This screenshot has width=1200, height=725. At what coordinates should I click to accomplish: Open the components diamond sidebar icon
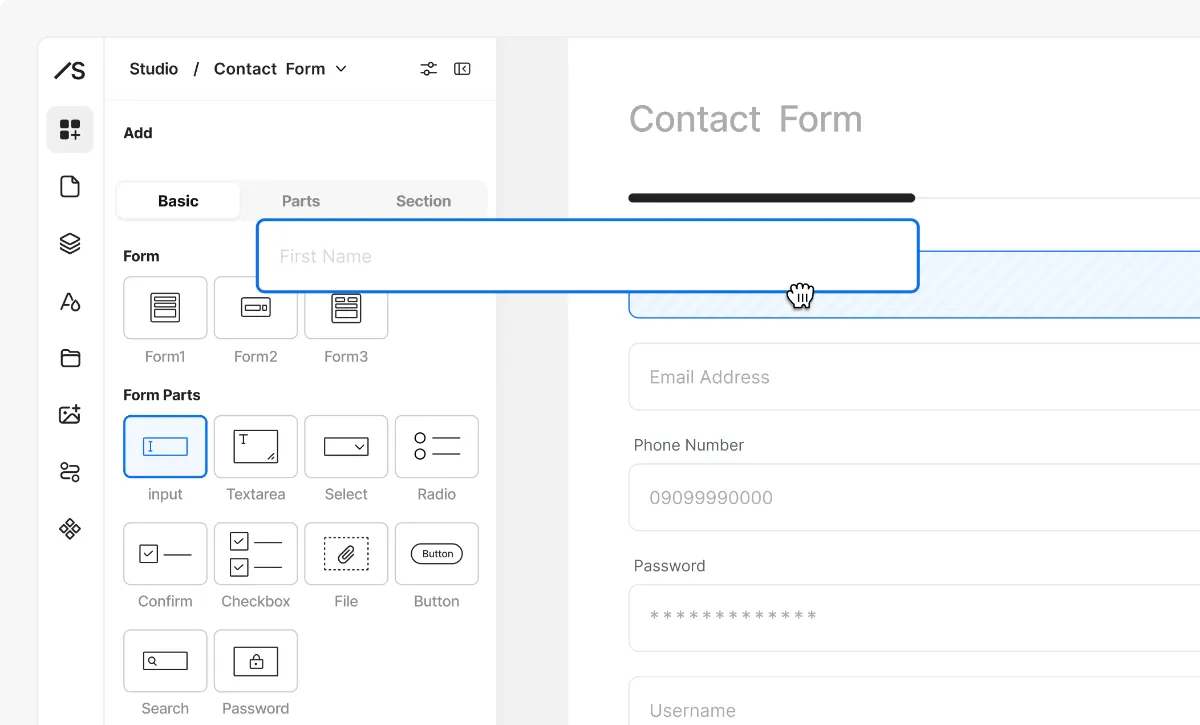coord(70,529)
